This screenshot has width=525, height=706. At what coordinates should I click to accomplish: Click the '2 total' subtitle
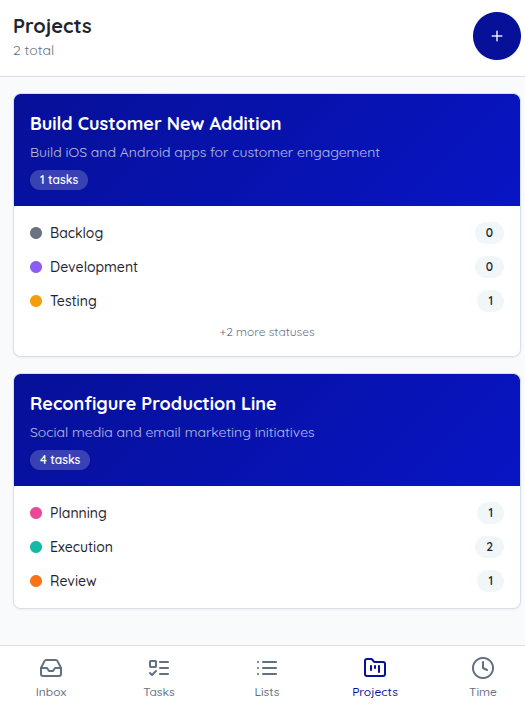[x=34, y=50]
